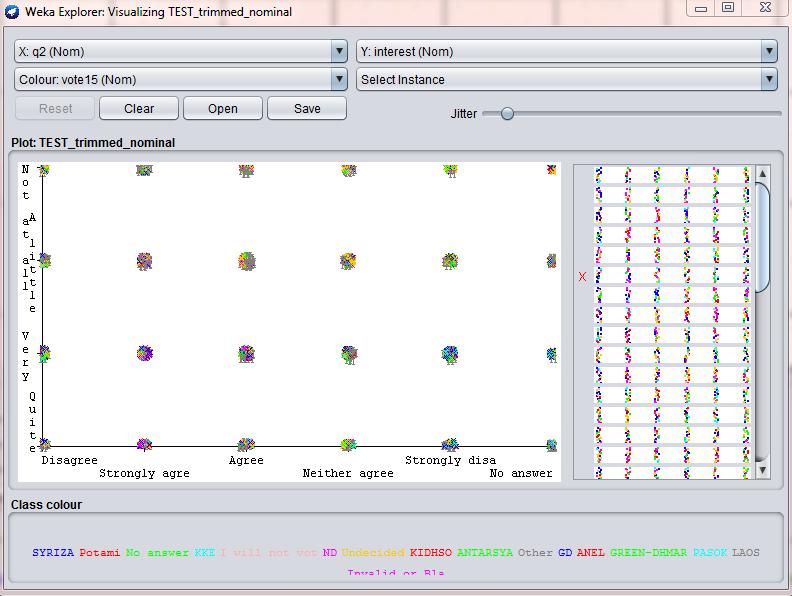Open the X: q2 (Nom) axis dropdown

pyautogui.click(x=181, y=52)
